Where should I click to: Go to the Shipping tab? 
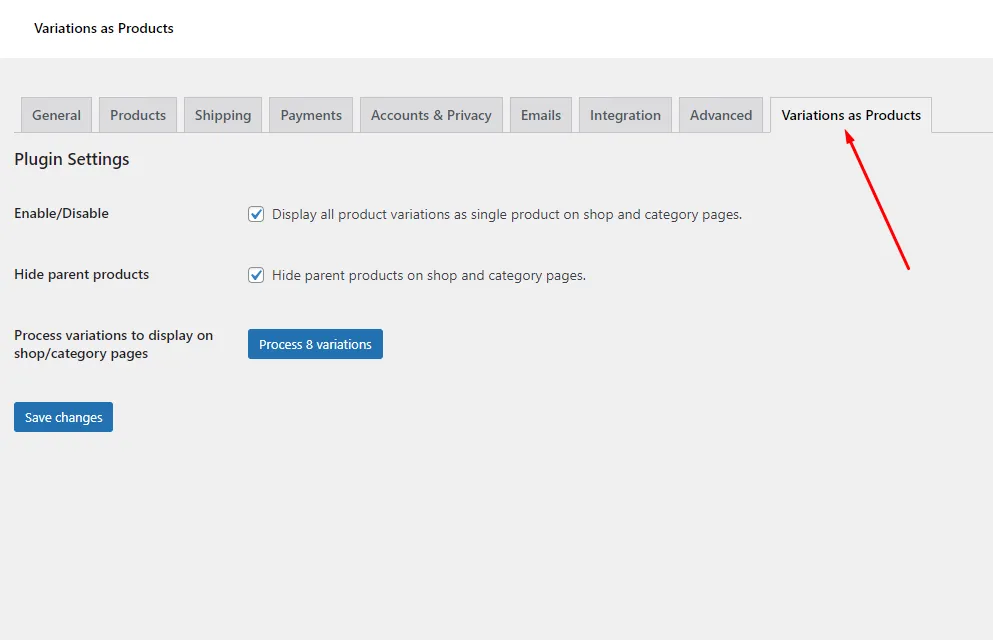click(x=223, y=115)
